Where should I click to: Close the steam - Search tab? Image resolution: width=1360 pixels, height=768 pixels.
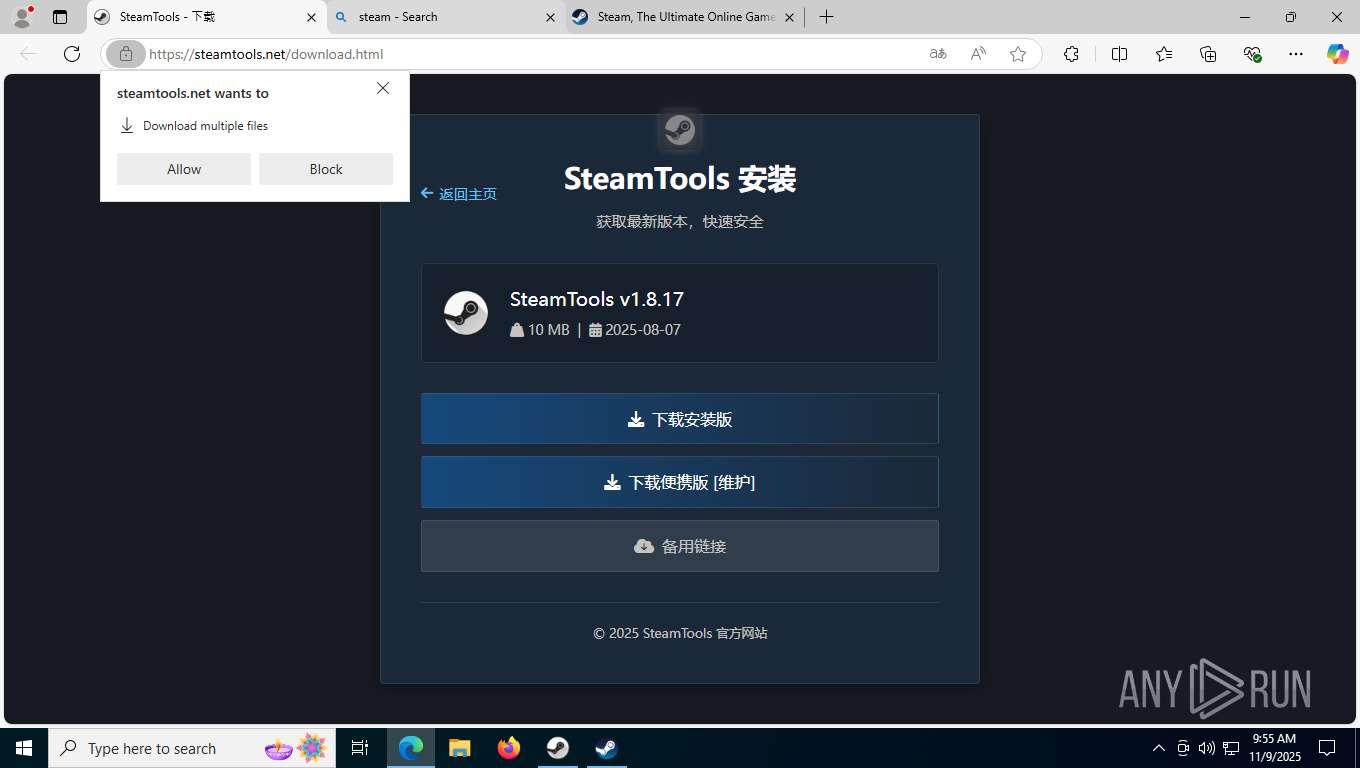[x=550, y=17]
